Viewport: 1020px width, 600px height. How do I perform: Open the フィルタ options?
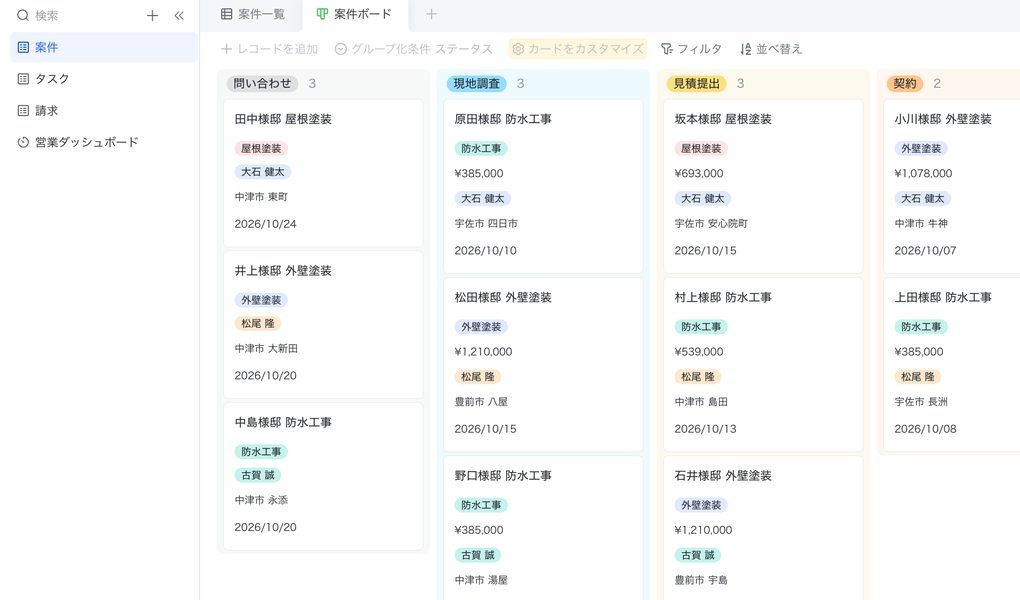(691, 49)
